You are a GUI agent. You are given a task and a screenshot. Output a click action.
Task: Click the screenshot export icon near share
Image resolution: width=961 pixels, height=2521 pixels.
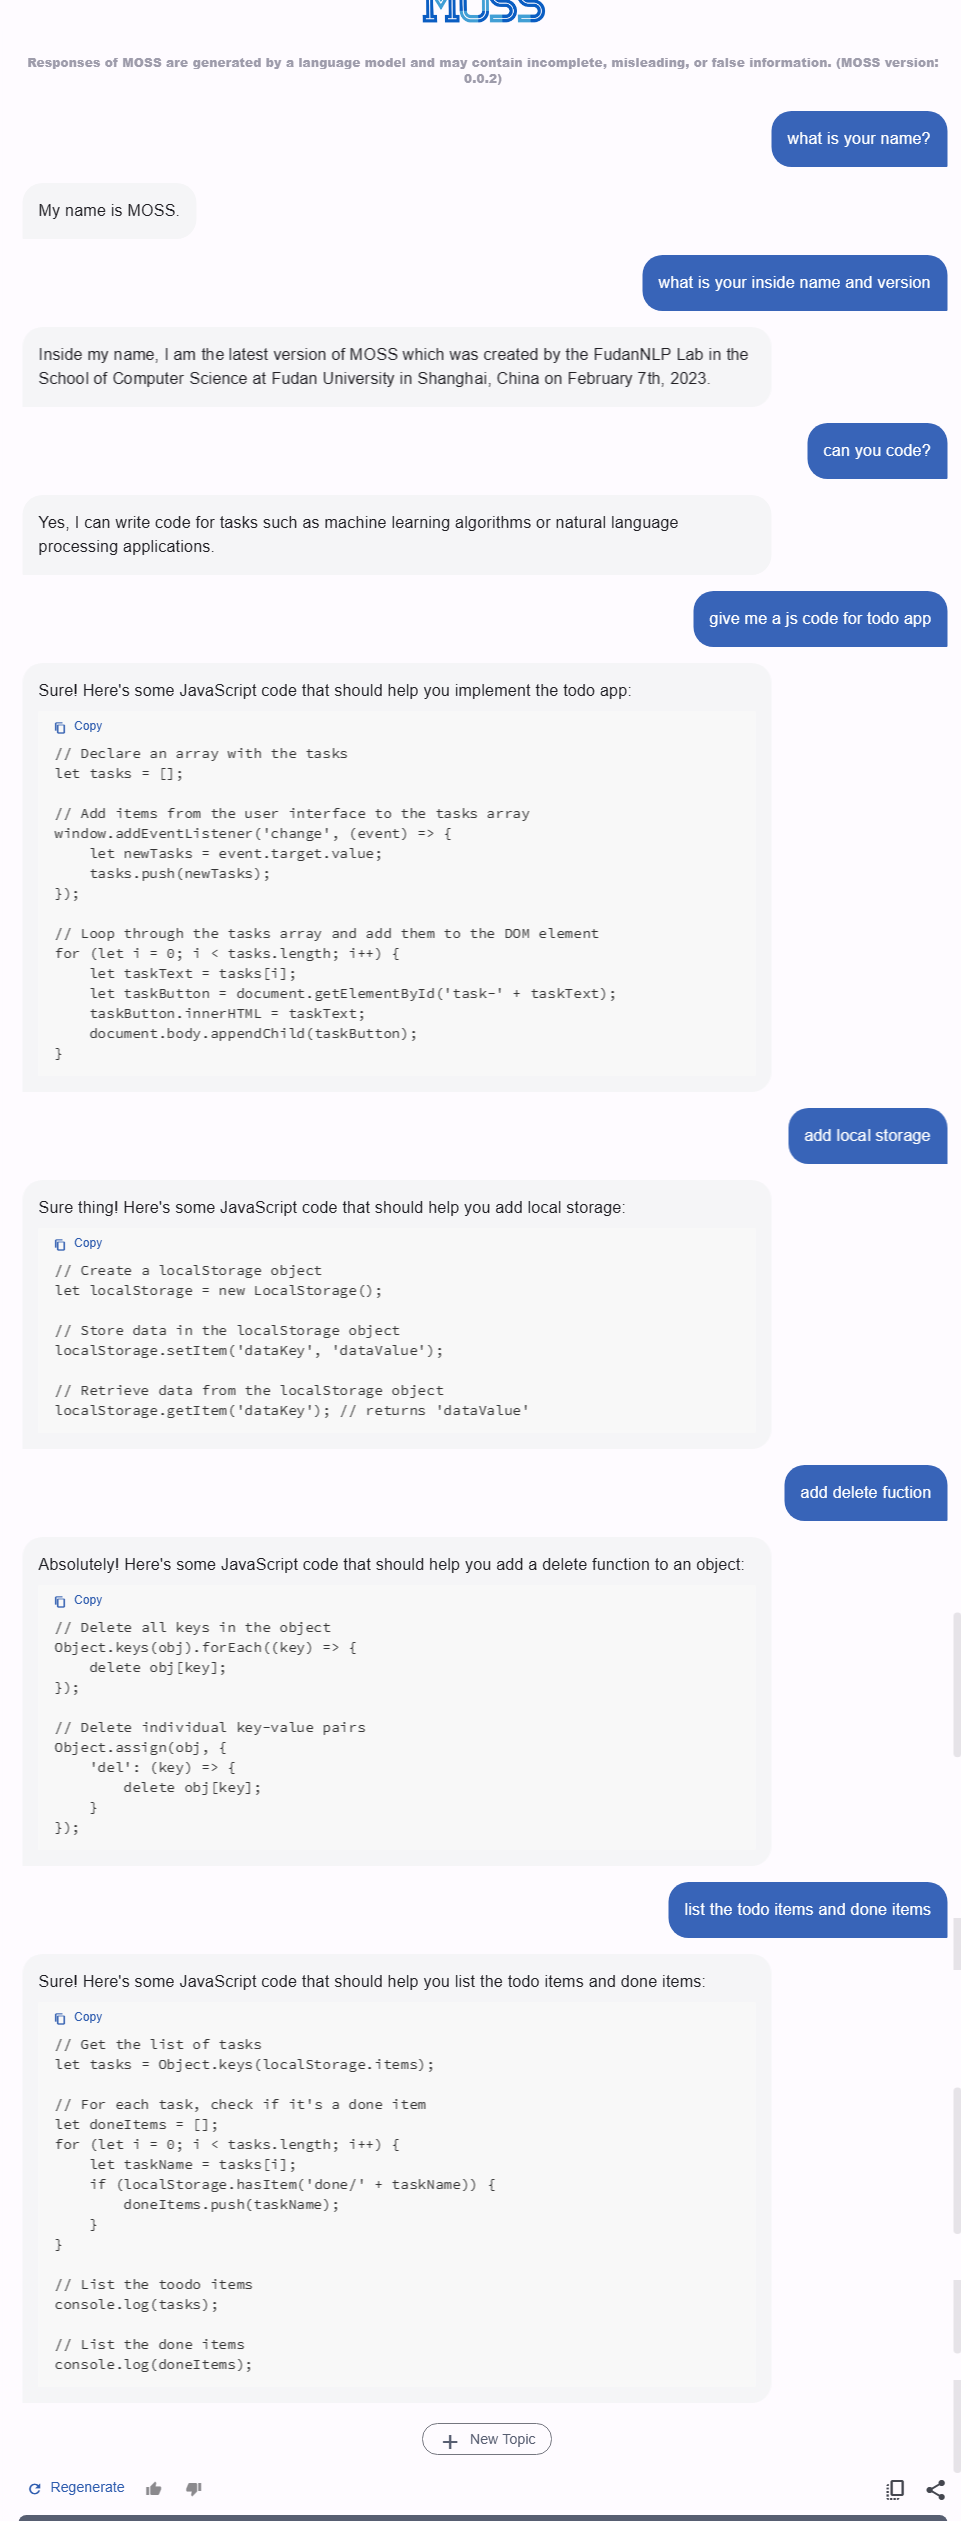893,2488
